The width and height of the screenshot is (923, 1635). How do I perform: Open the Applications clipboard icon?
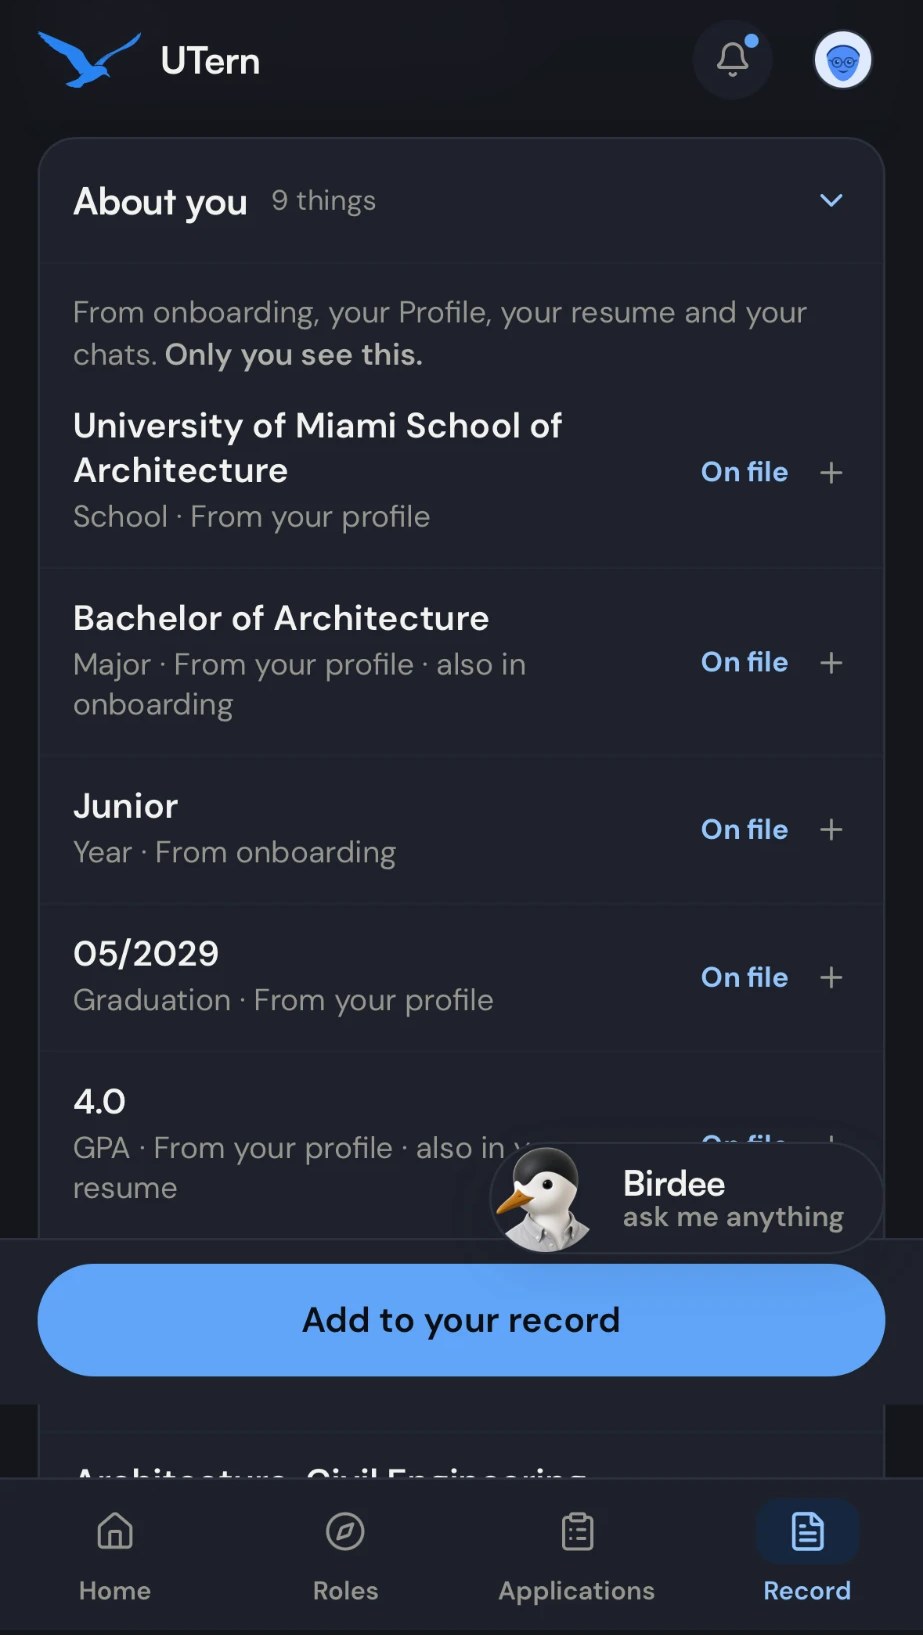click(x=577, y=1531)
